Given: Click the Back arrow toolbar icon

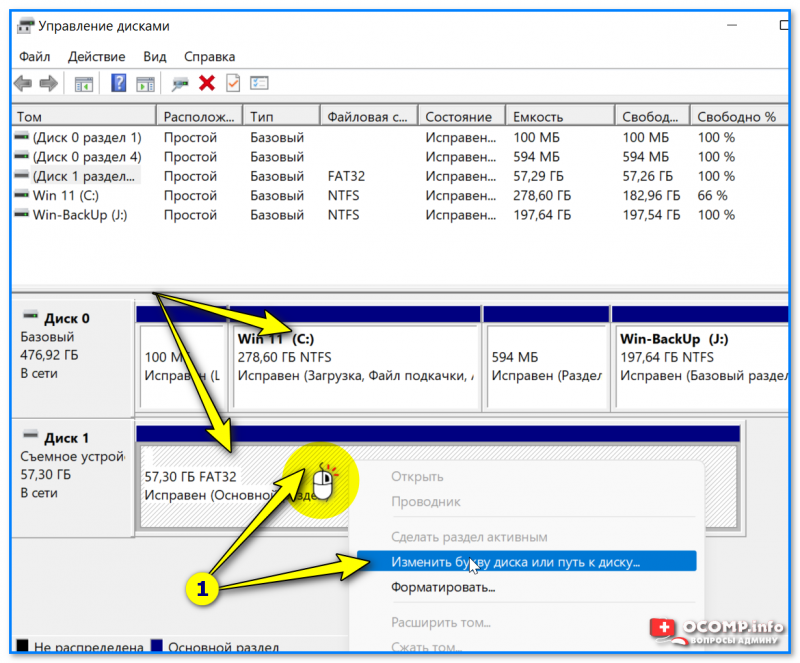Looking at the screenshot, I should (x=23, y=83).
